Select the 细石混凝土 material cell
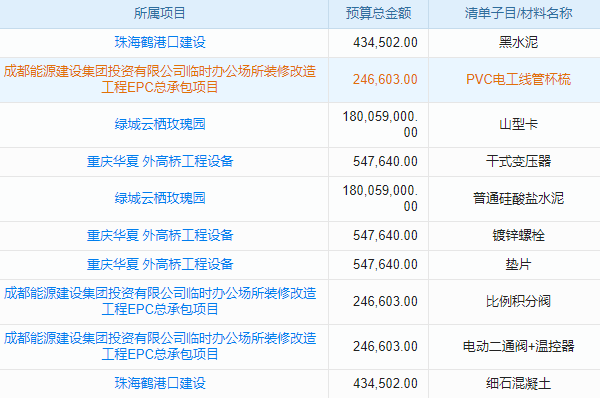The height and width of the screenshot is (398, 600). pos(518,383)
